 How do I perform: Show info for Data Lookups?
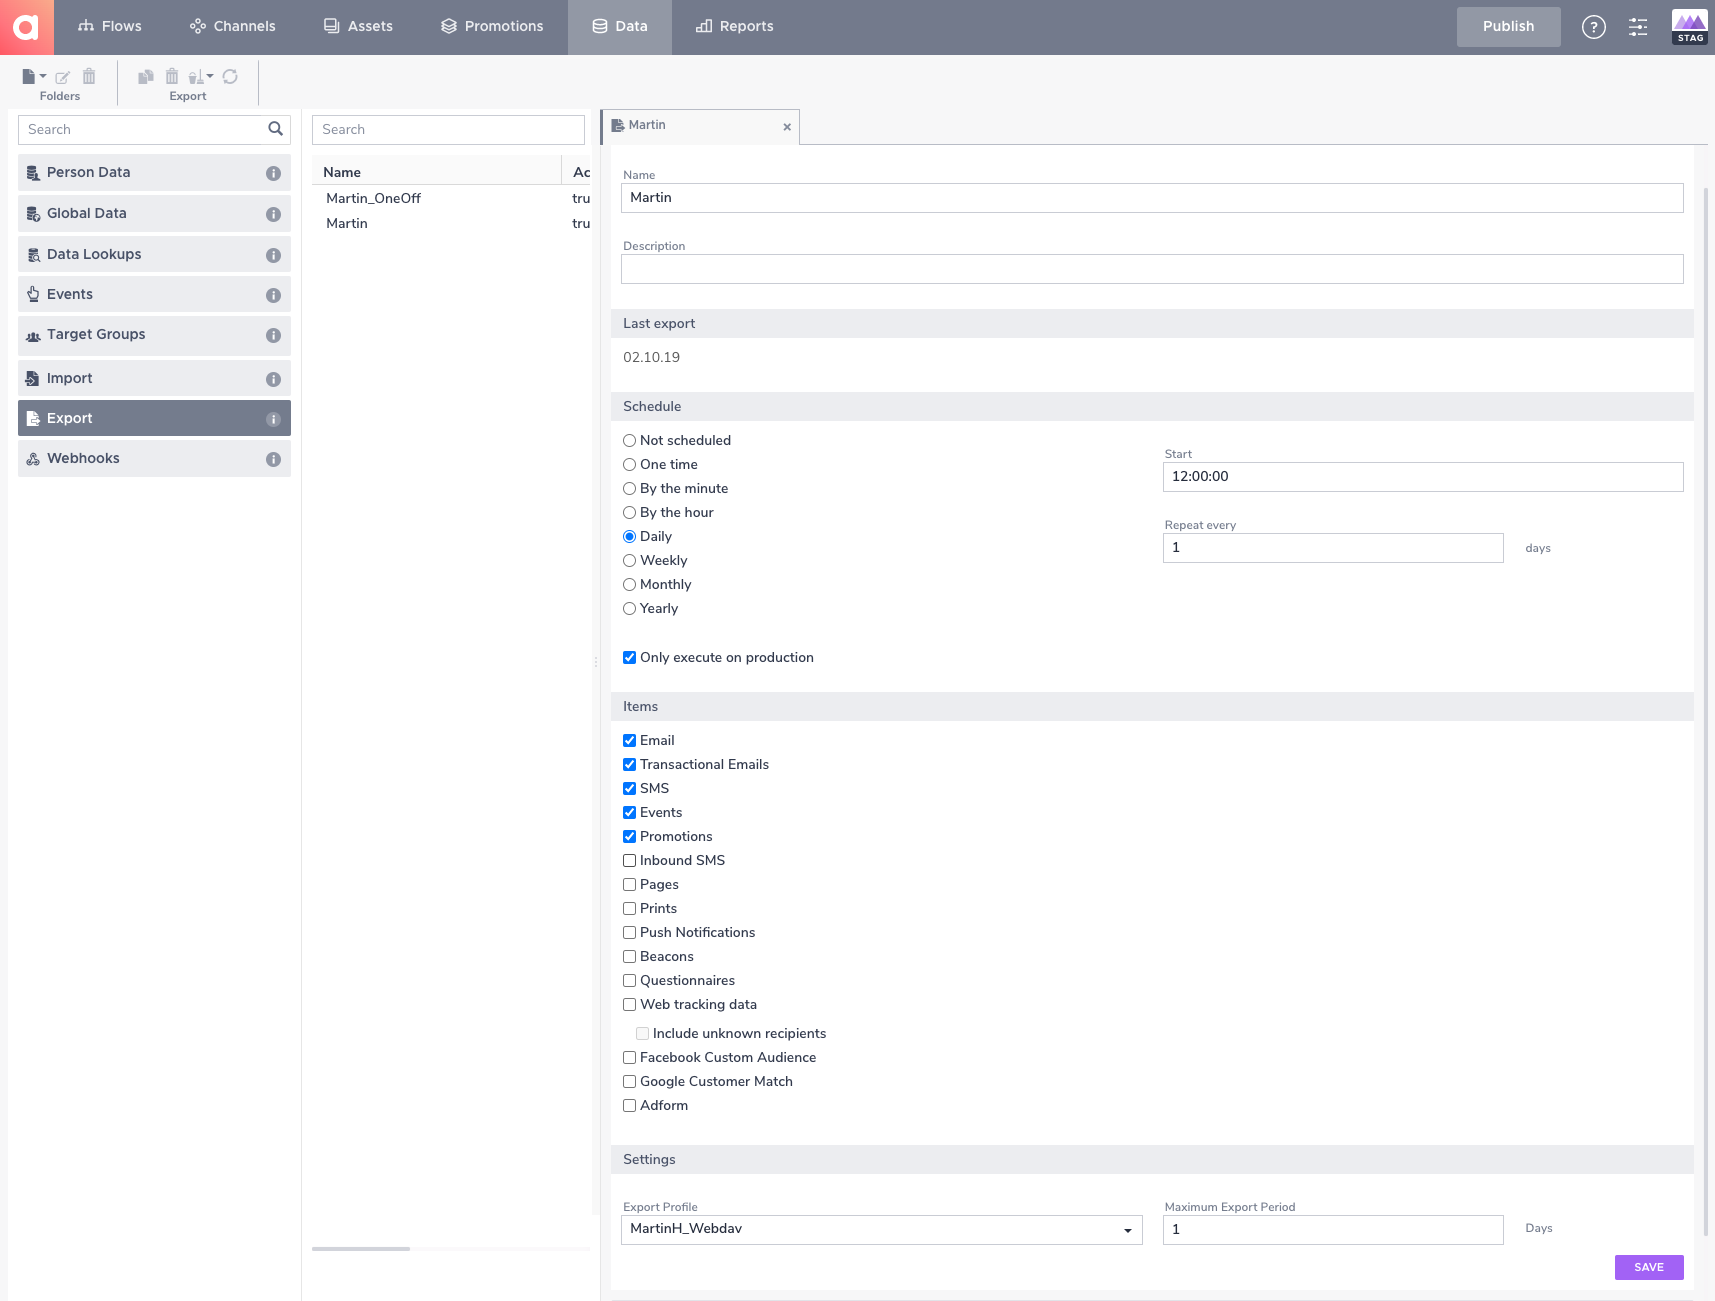tap(273, 255)
